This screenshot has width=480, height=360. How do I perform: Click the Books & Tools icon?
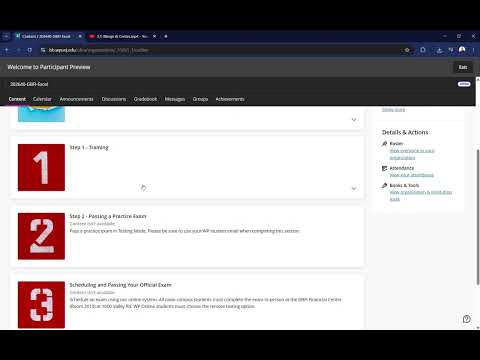click(384, 185)
